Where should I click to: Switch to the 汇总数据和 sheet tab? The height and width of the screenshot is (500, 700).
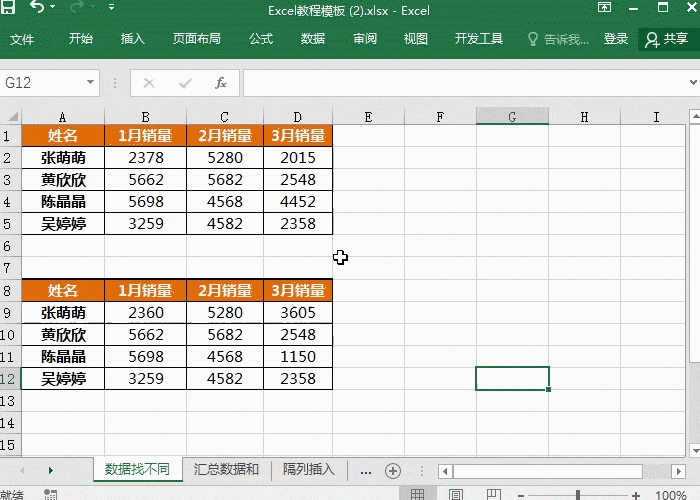click(x=227, y=469)
